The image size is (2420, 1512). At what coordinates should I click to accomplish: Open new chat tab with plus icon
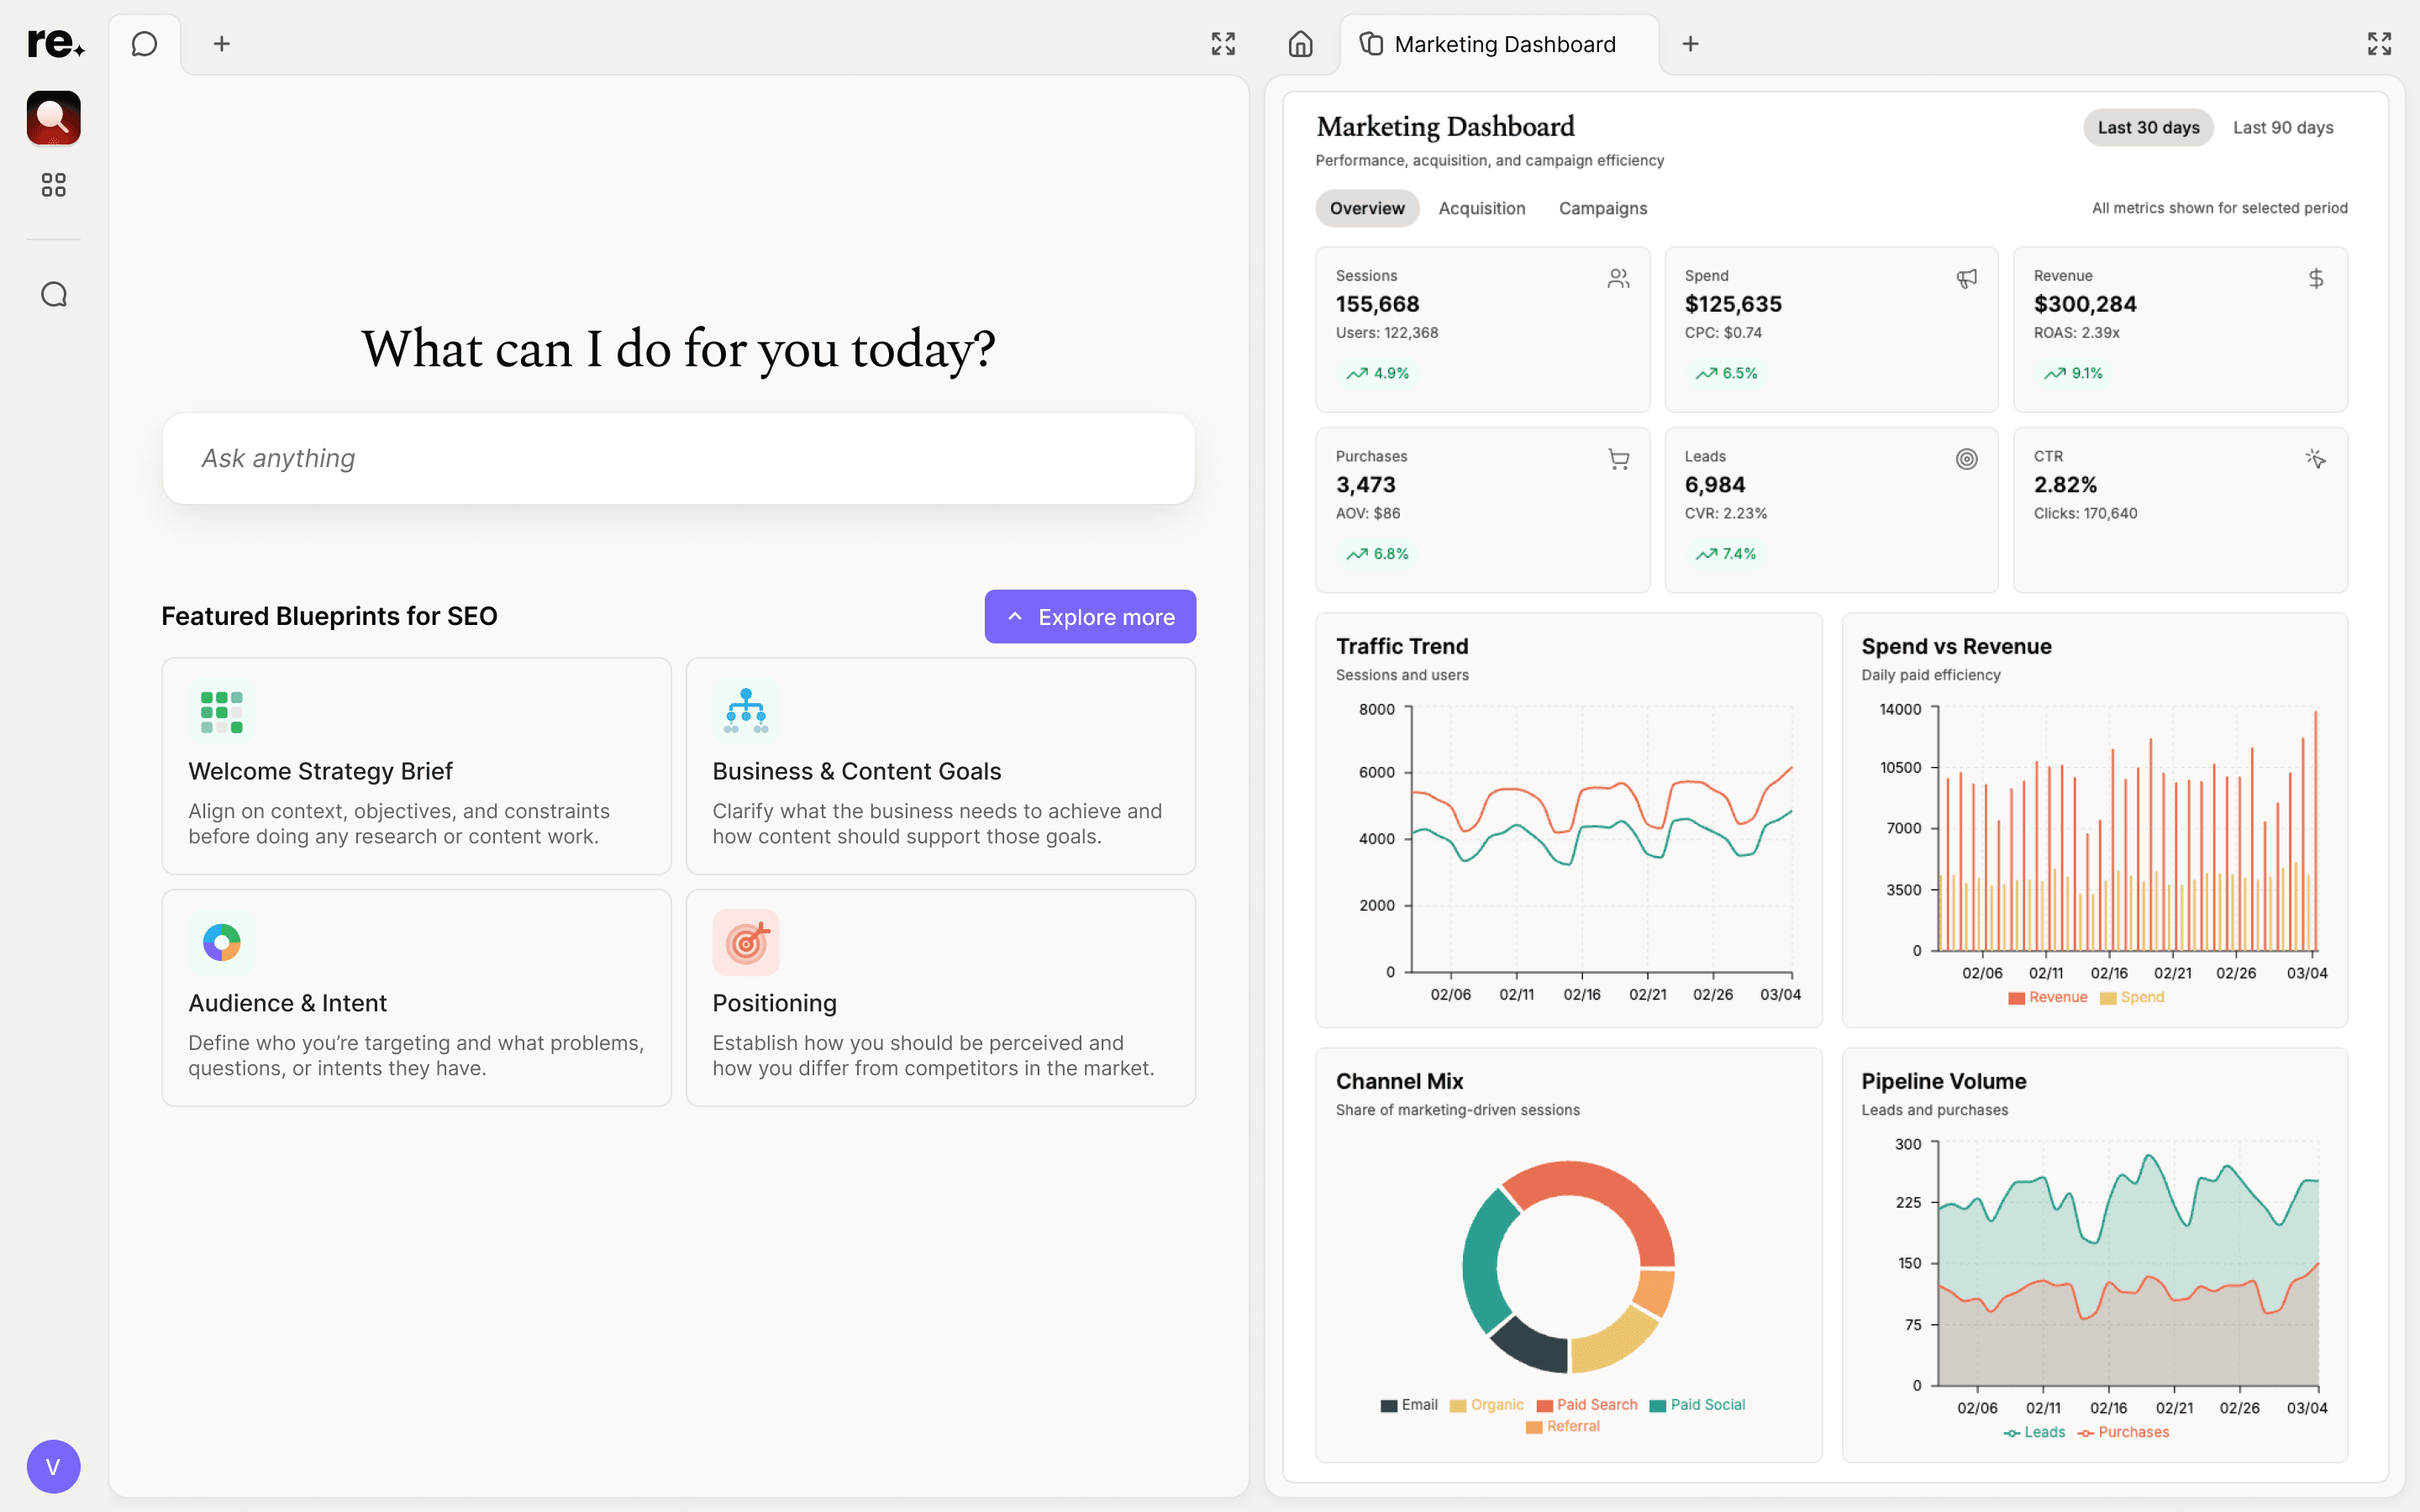point(222,44)
